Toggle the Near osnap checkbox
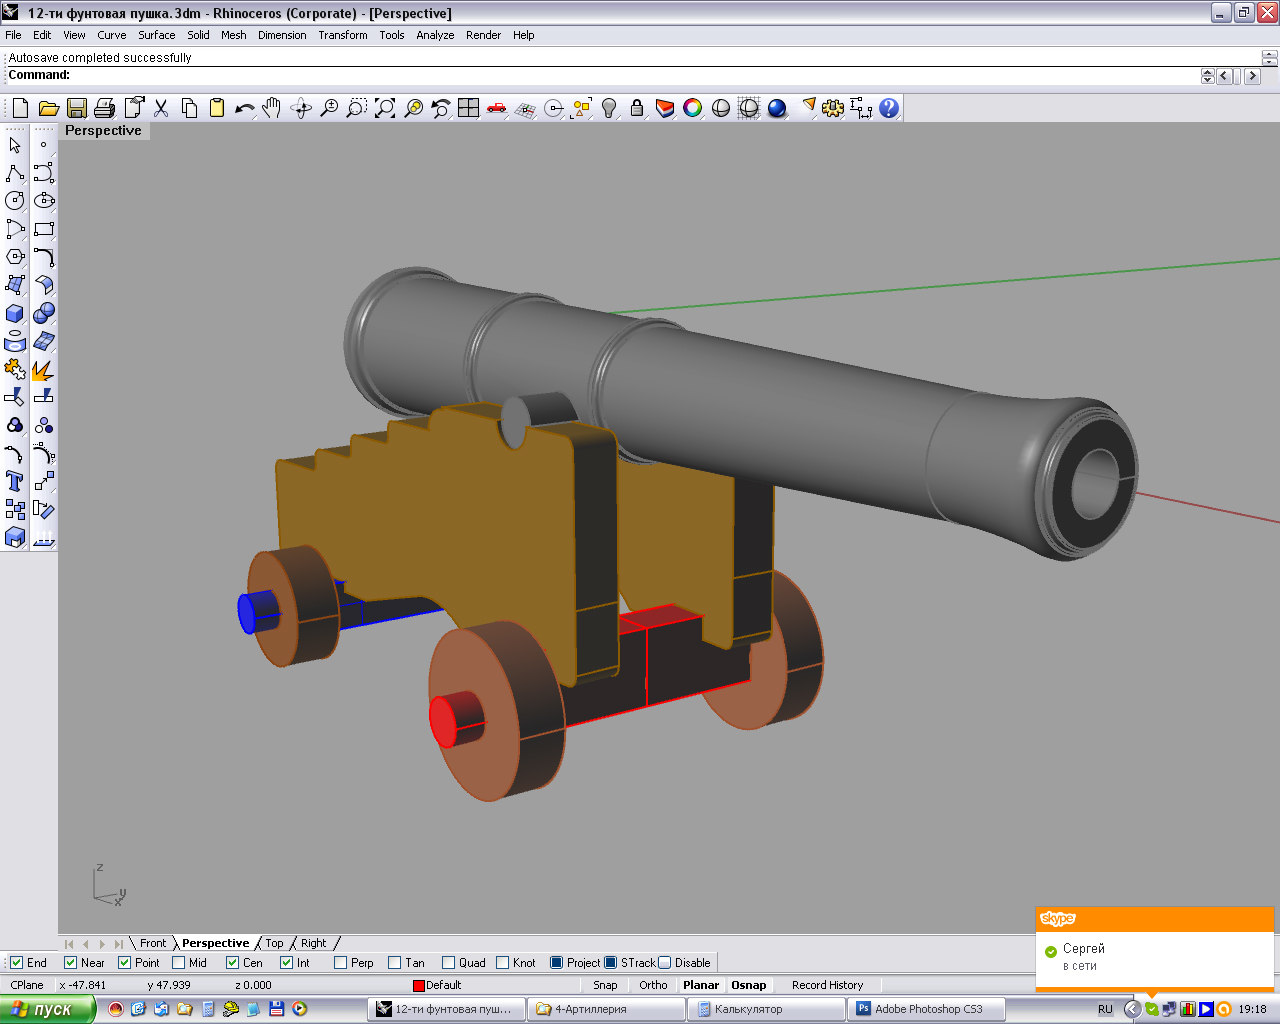1280x1024 pixels. tap(70, 963)
